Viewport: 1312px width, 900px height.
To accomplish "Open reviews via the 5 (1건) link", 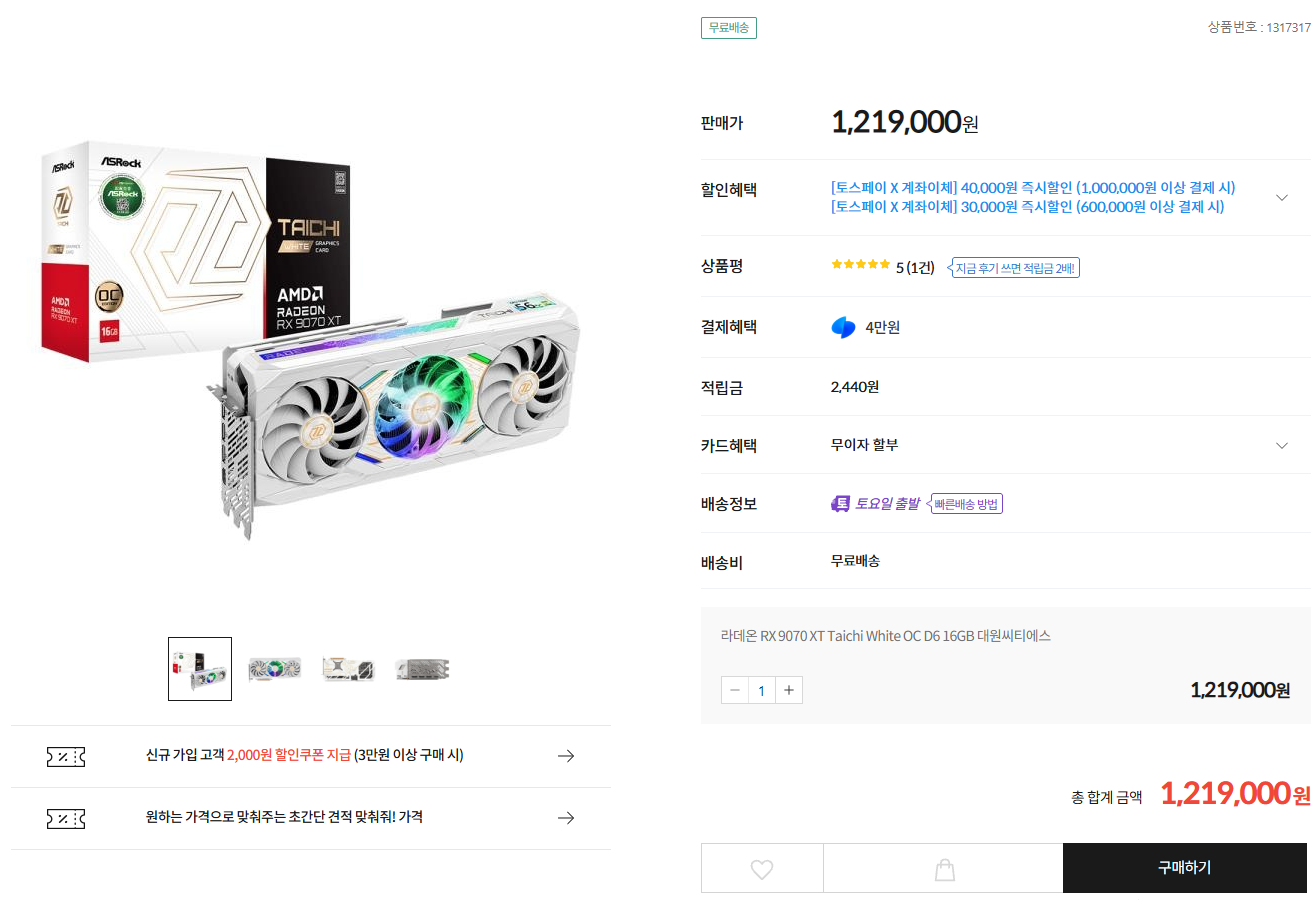I will pyautogui.click(x=915, y=265).
